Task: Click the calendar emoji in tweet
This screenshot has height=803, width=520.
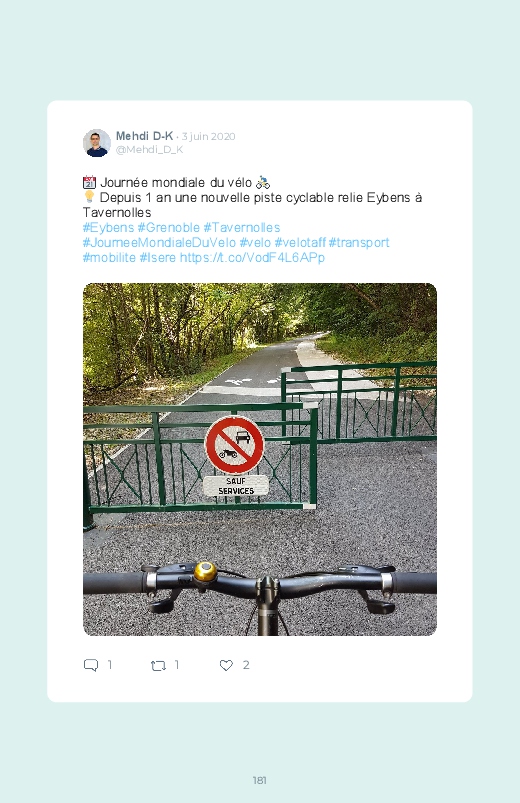Action: pos(89,182)
